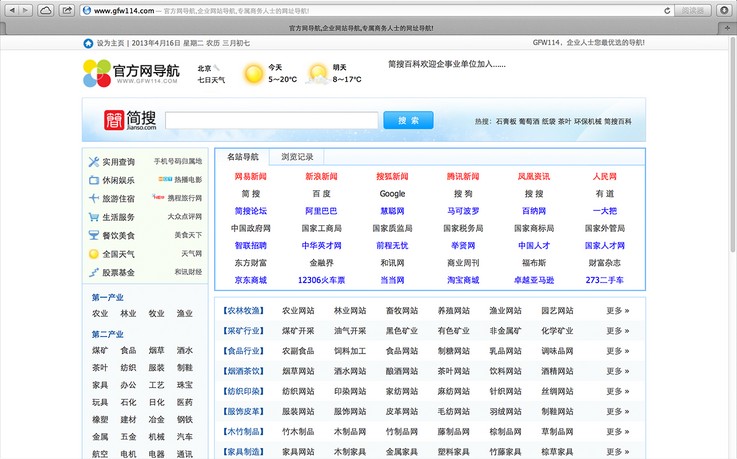Go back with the browser back arrow

(x=12, y=10)
